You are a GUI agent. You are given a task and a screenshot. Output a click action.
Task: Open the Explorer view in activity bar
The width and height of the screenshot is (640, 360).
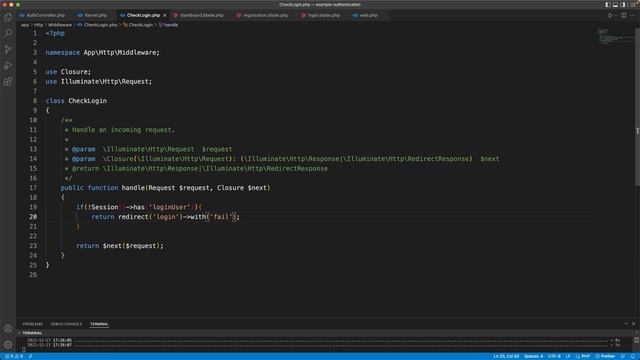8,17
